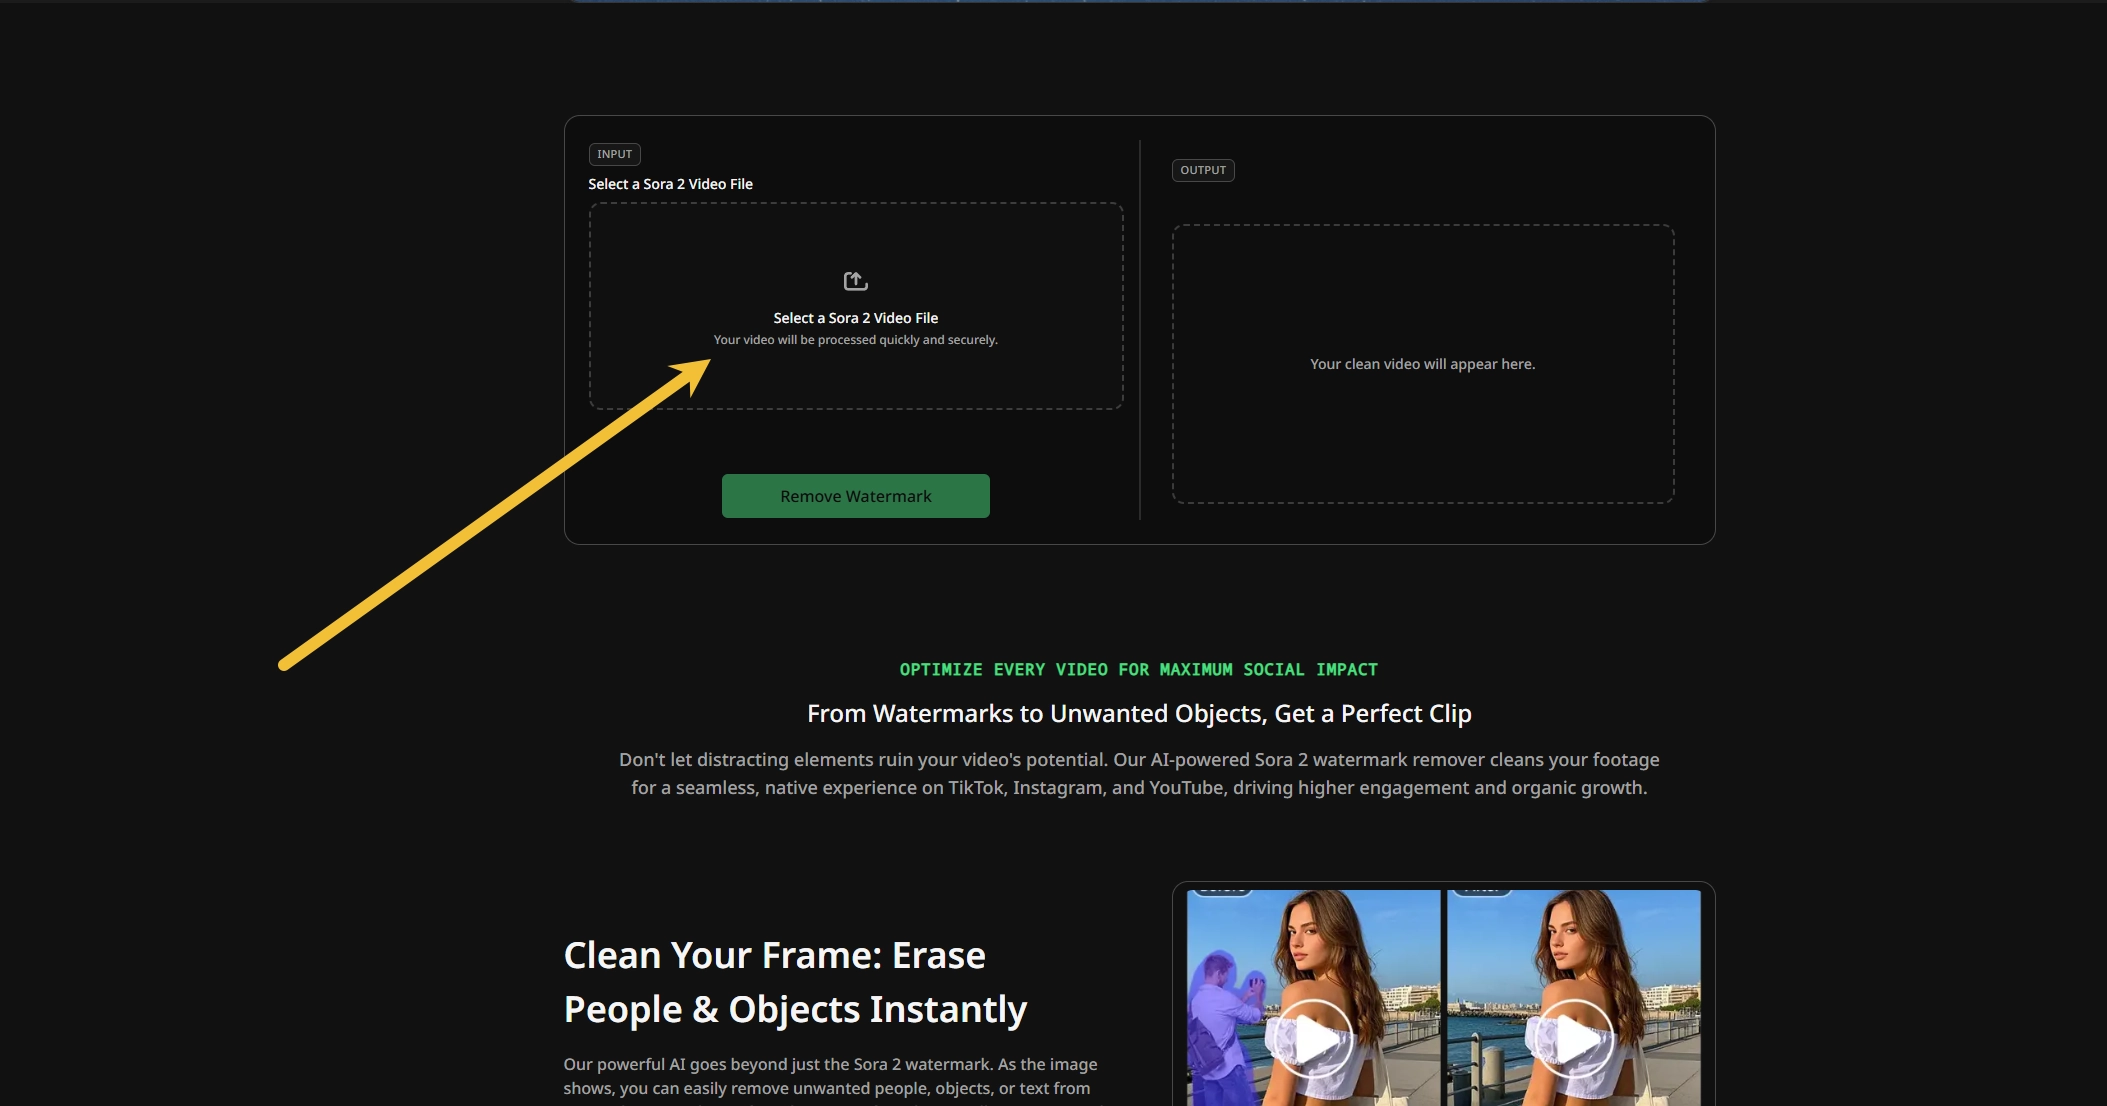The height and width of the screenshot is (1106, 2107).
Task: Click the Before tag on left thumbnail
Action: pos(1222,890)
